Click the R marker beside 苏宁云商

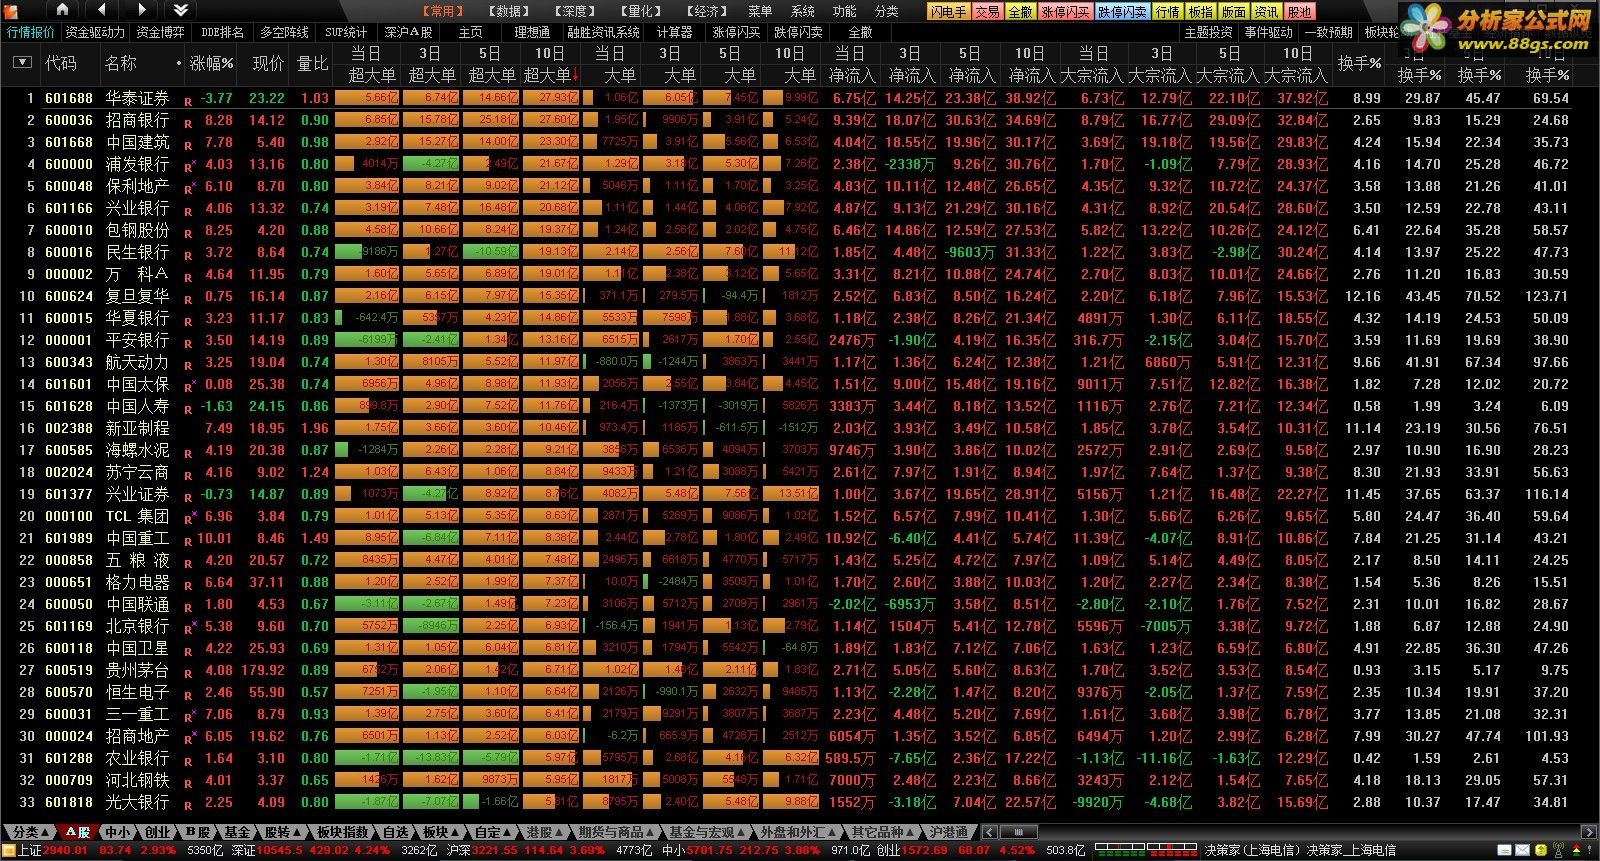187,474
